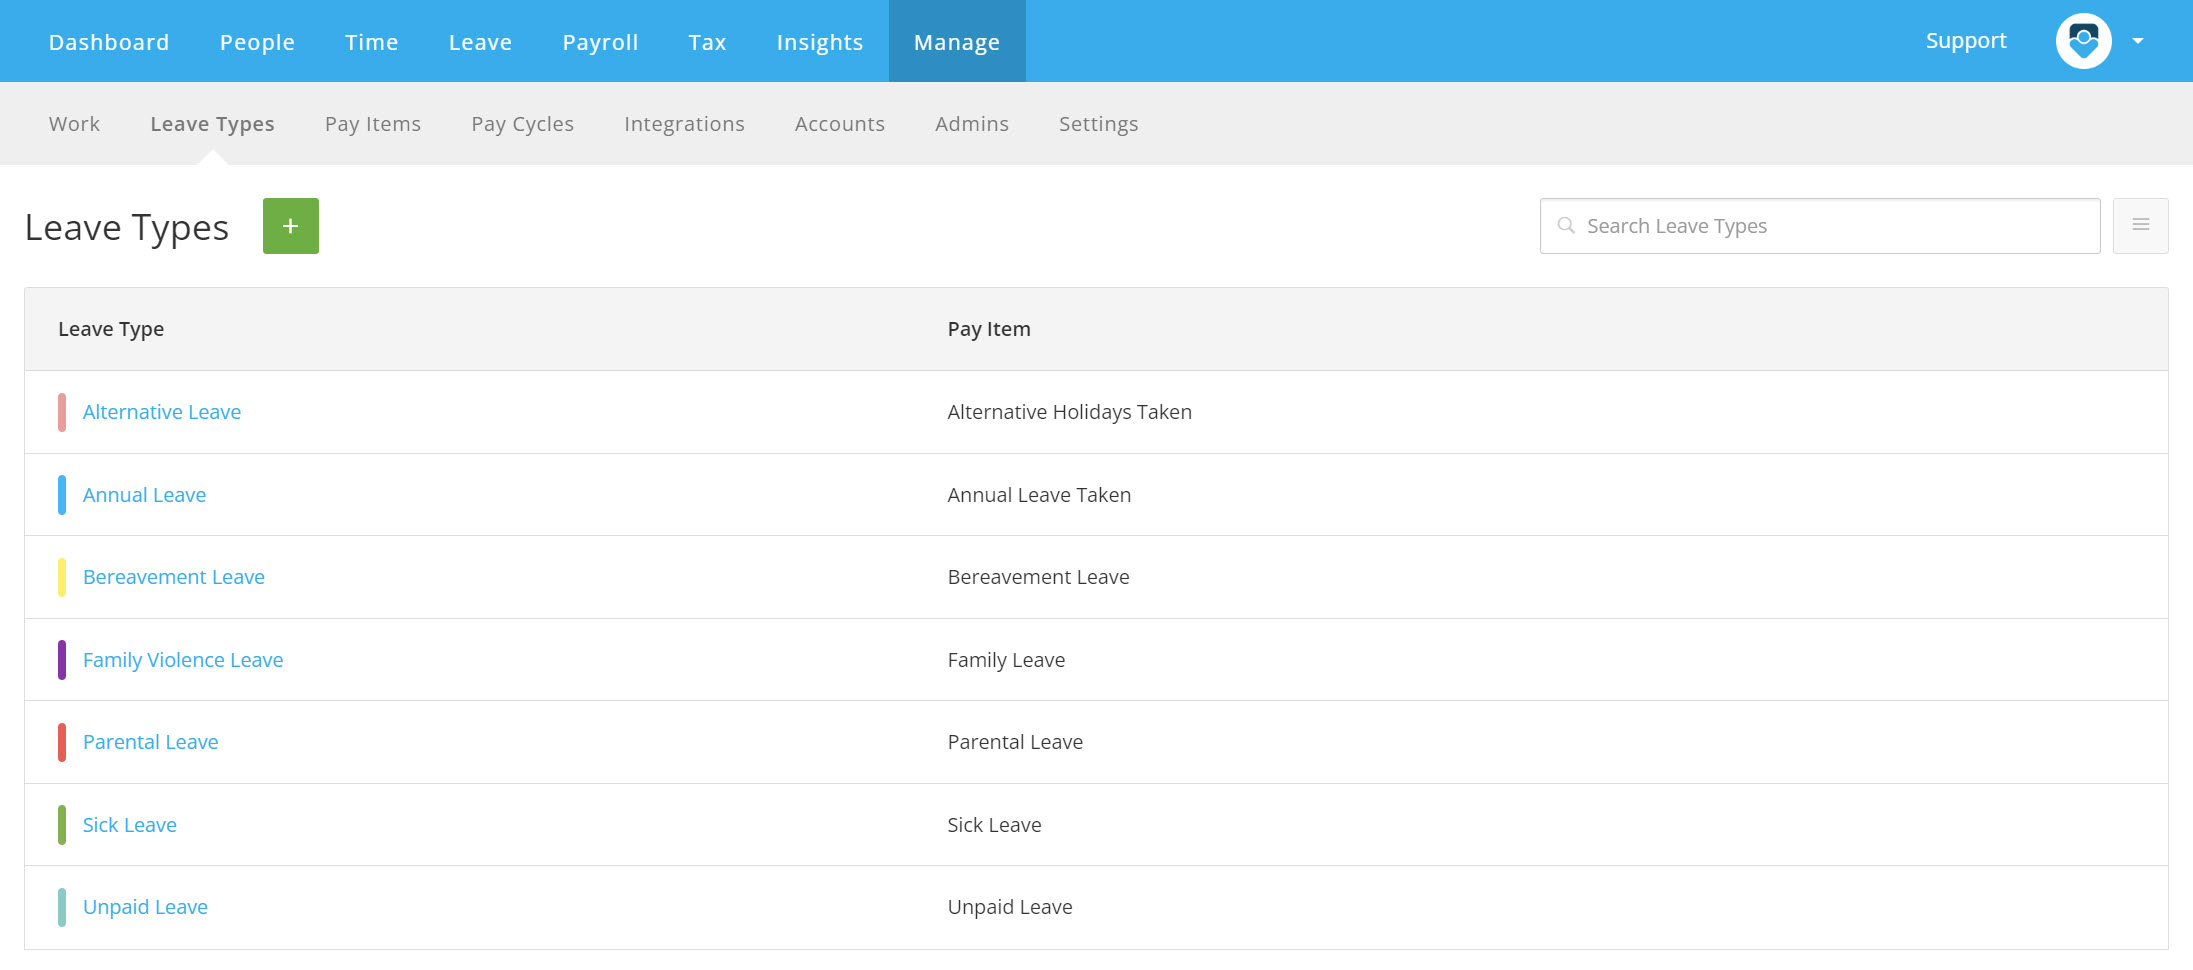Open the Time tab
This screenshot has width=2193, height=970.
372,42
